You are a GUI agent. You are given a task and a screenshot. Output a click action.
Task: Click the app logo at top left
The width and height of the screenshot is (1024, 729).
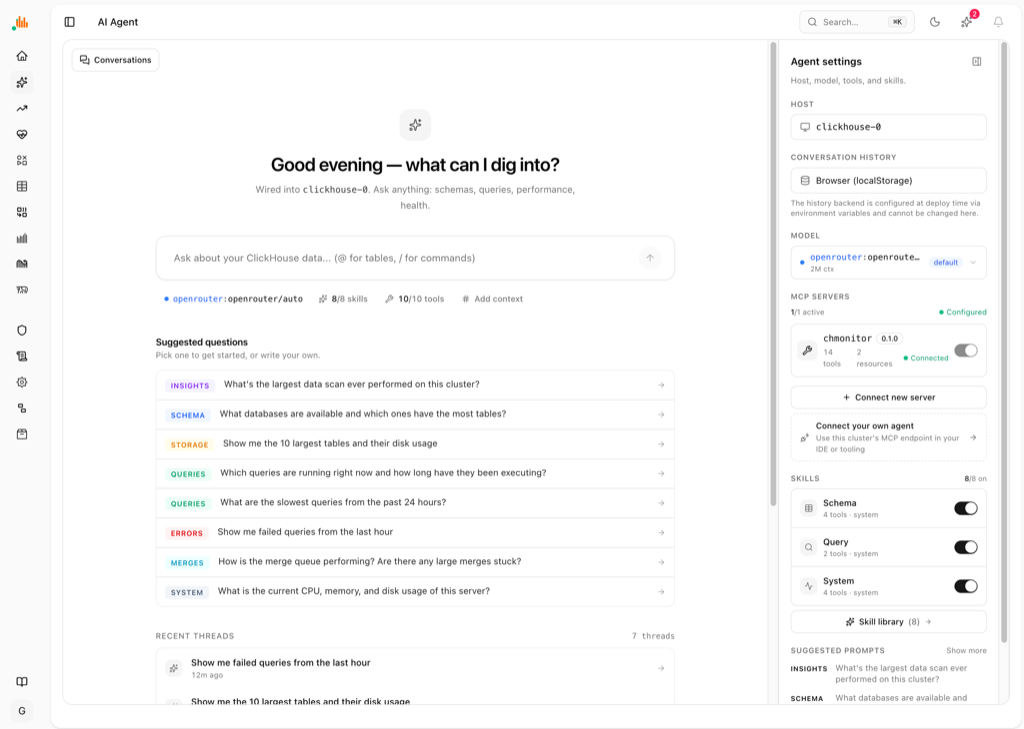pyautogui.click(x=20, y=23)
